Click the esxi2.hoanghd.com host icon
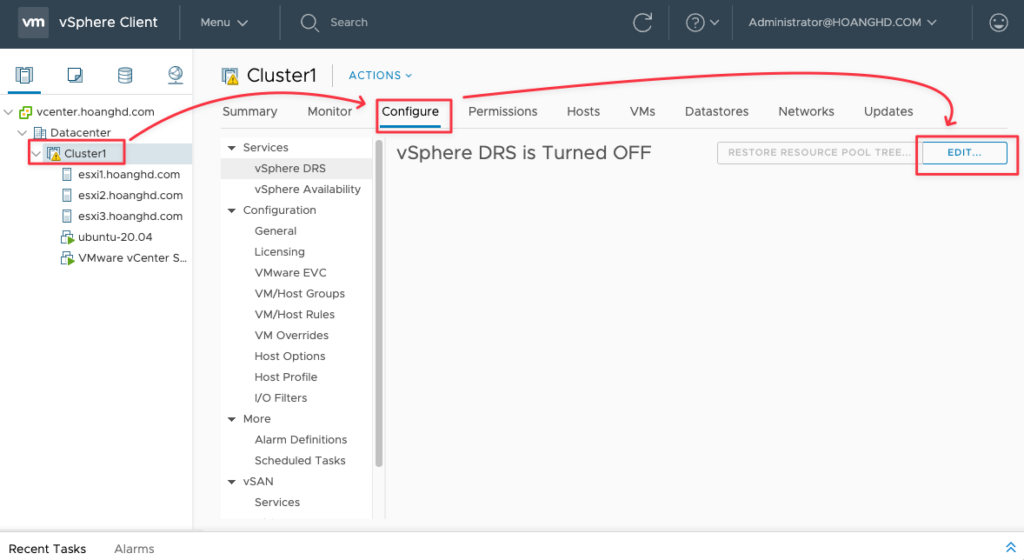 [67, 195]
